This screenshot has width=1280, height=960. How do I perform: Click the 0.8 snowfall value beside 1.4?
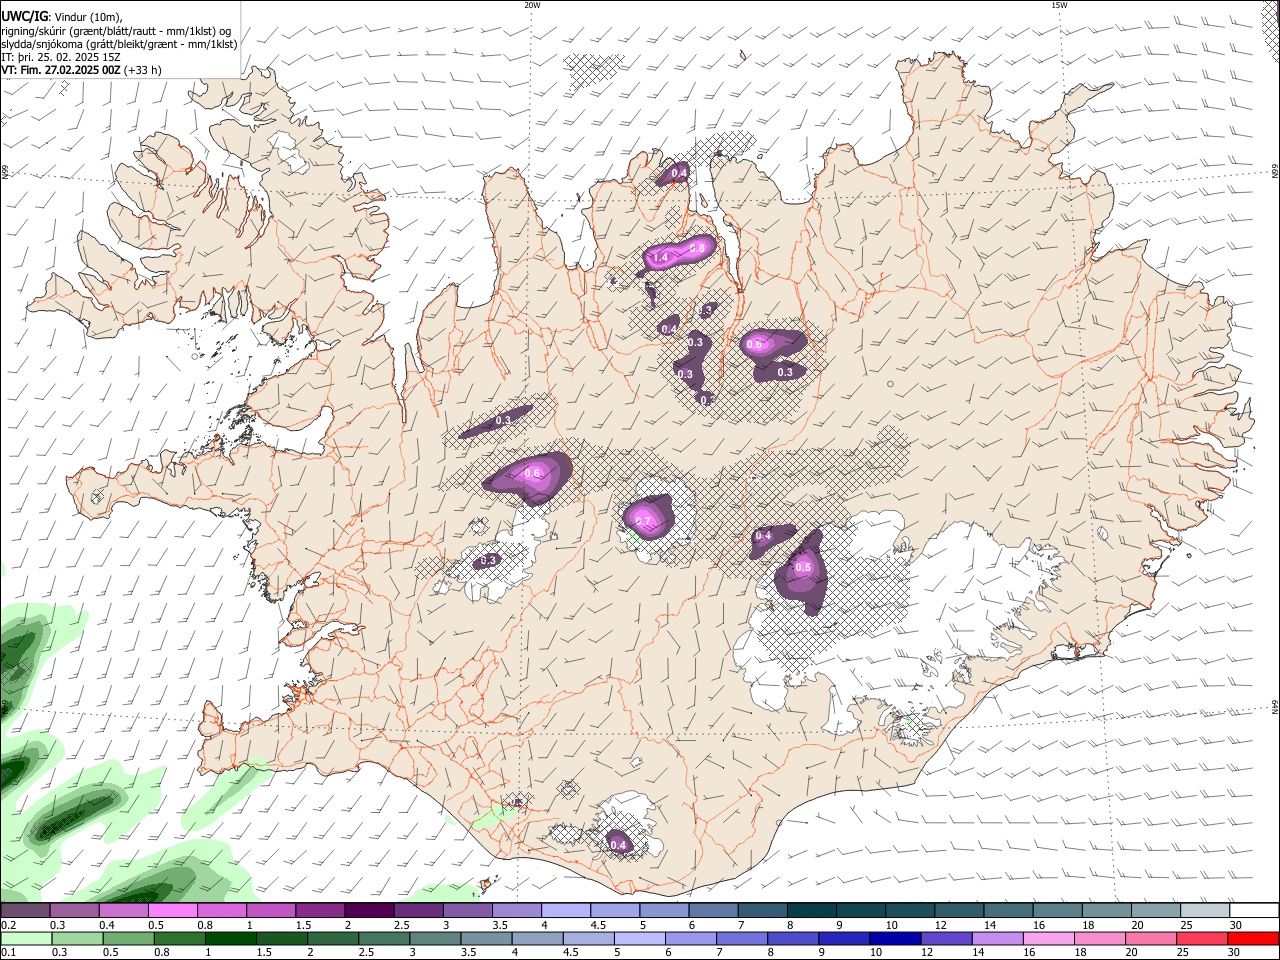point(698,247)
